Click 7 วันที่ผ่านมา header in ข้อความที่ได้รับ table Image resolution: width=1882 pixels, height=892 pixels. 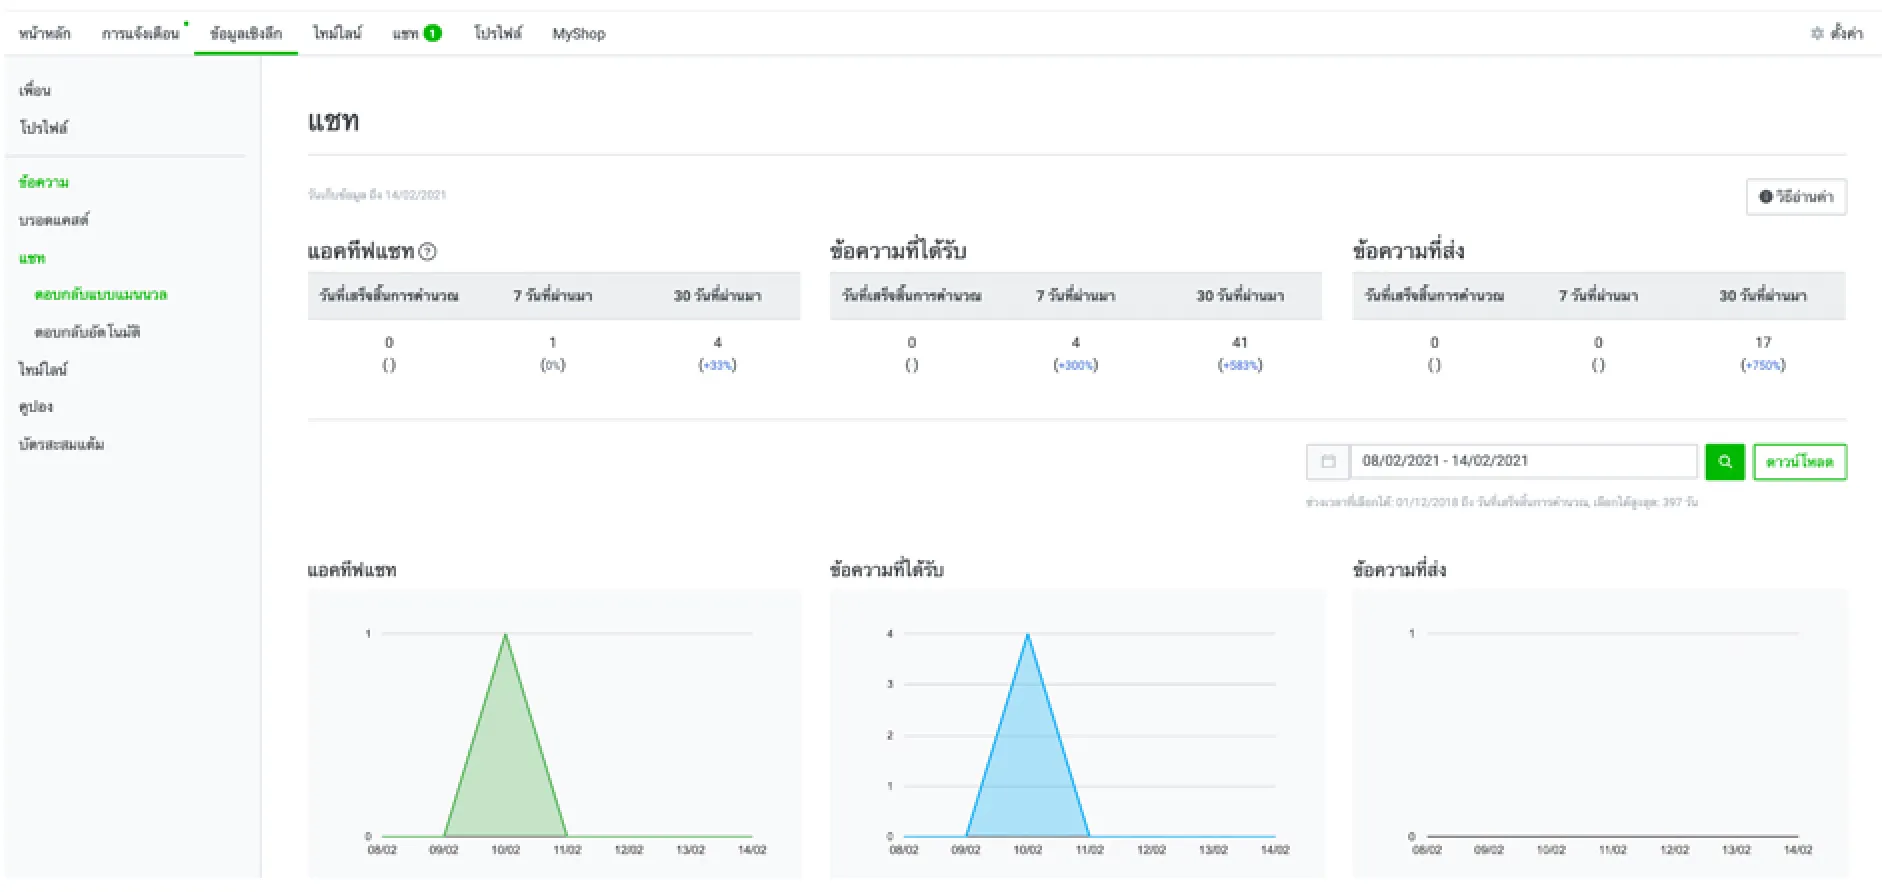(1075, 296)
